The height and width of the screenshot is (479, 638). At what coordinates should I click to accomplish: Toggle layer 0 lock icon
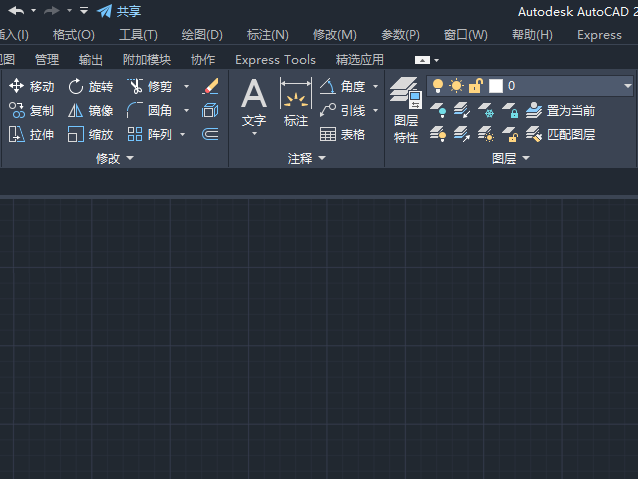click(x=475, y=86)
